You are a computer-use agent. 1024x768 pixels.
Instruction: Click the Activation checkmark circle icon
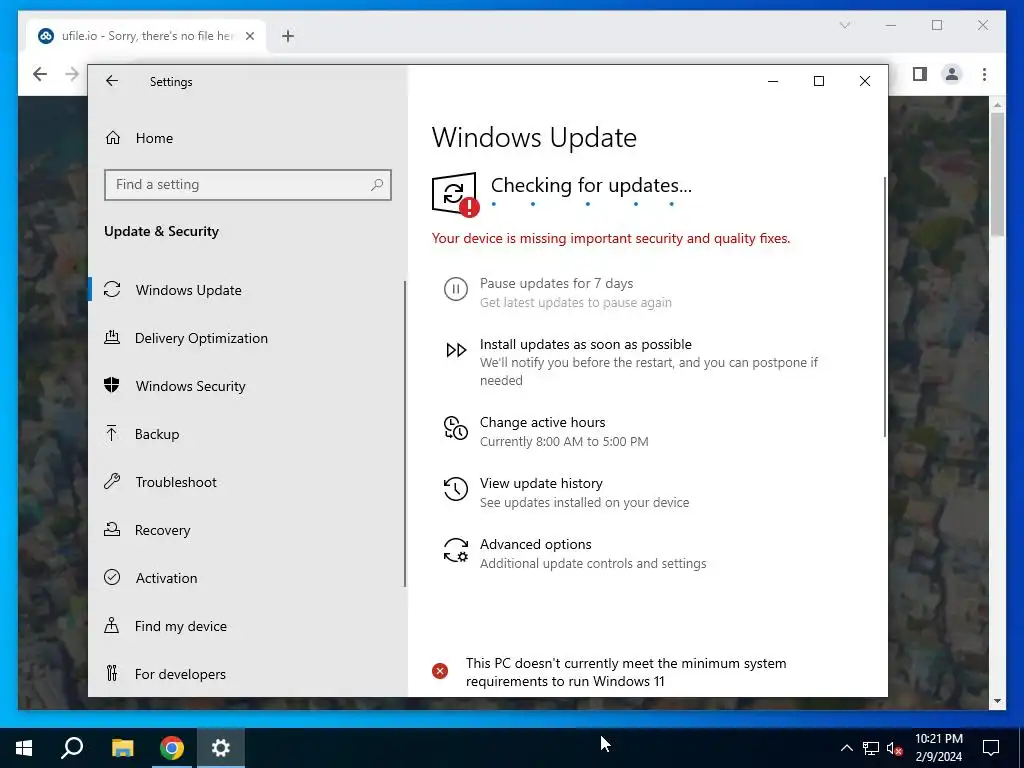112,577
